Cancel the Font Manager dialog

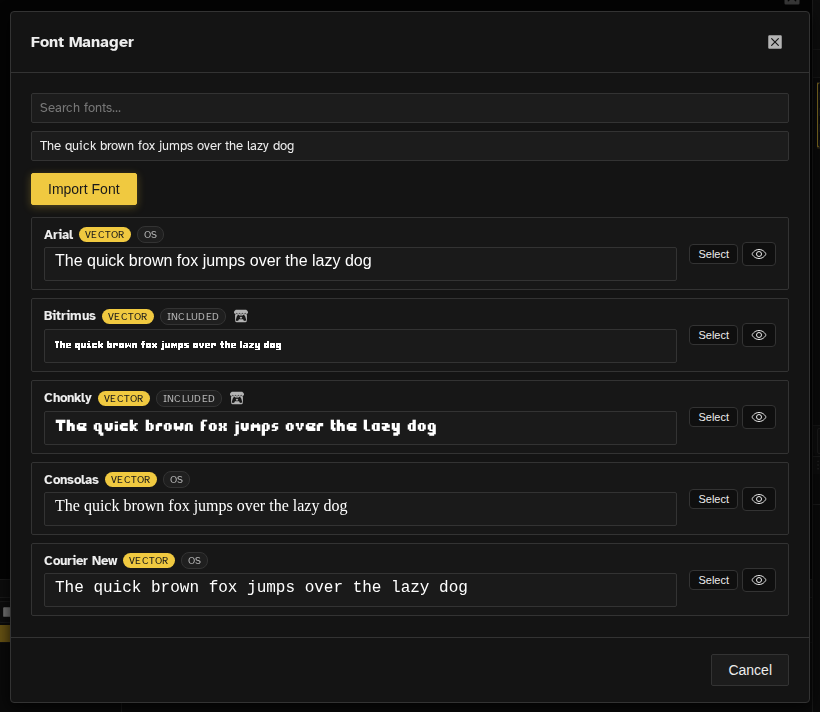pos(749,670)
